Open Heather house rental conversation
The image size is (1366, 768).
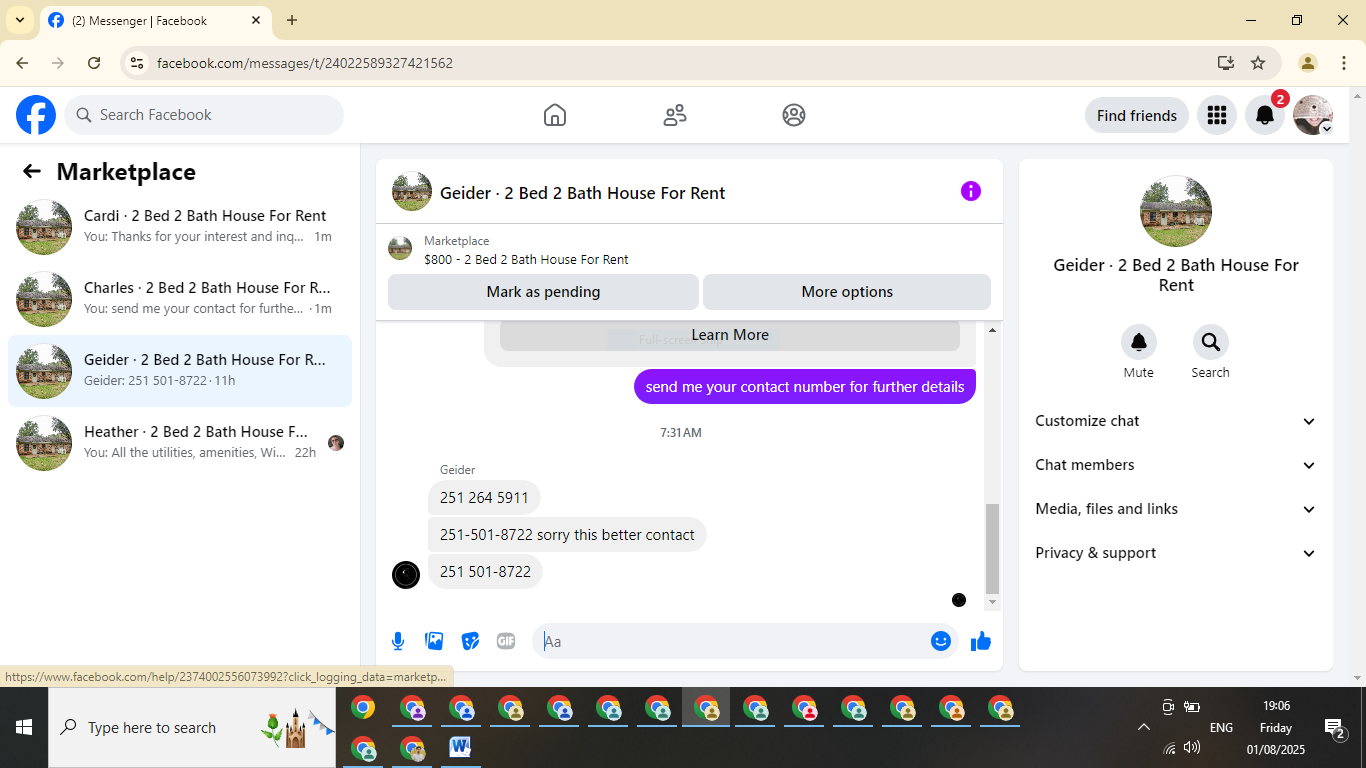click(x=180, y=443)
